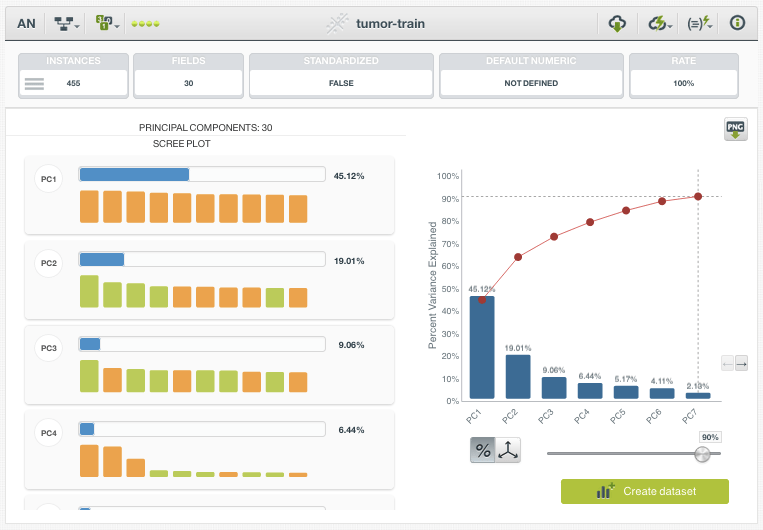The width and height of the screenshot is (763, 530).
Task: Select the PC3 component badge
Action: tap(48, 348)
